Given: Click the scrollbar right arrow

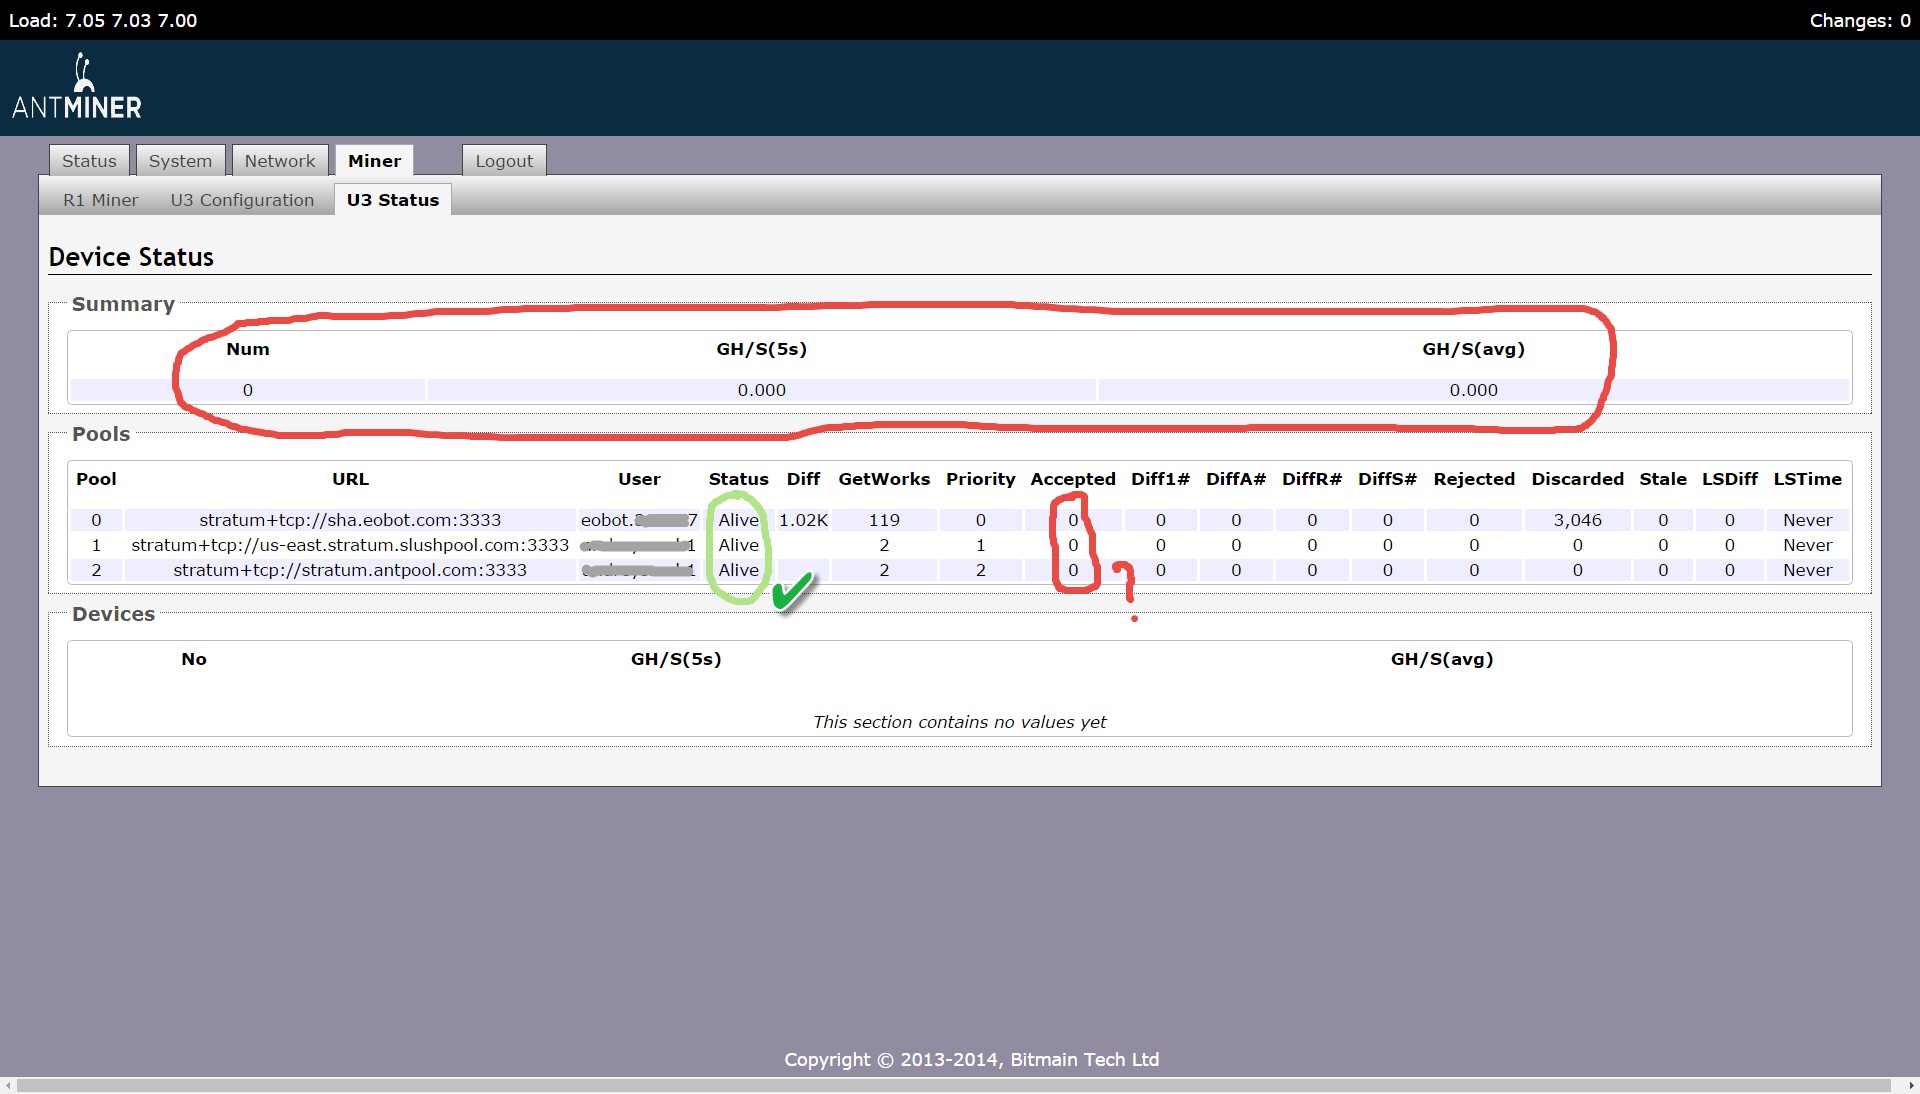Looking at the screenshot, I should point(1911,1085).
